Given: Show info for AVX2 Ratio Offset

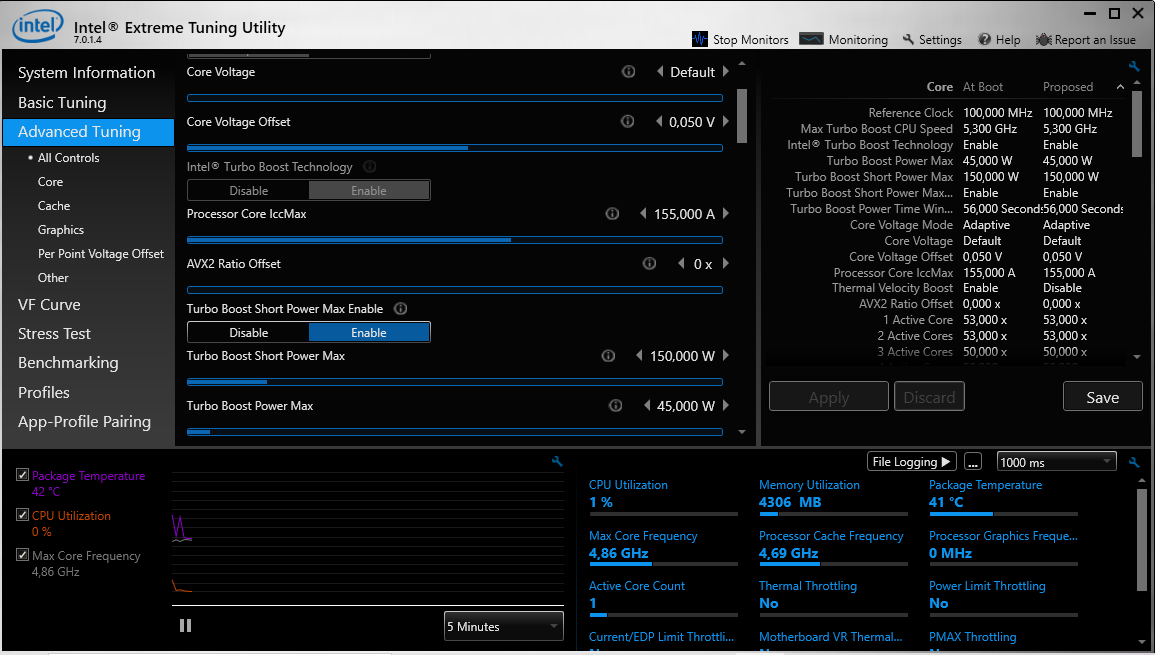Looking at the screenshot, I should [x=649, y=264].
